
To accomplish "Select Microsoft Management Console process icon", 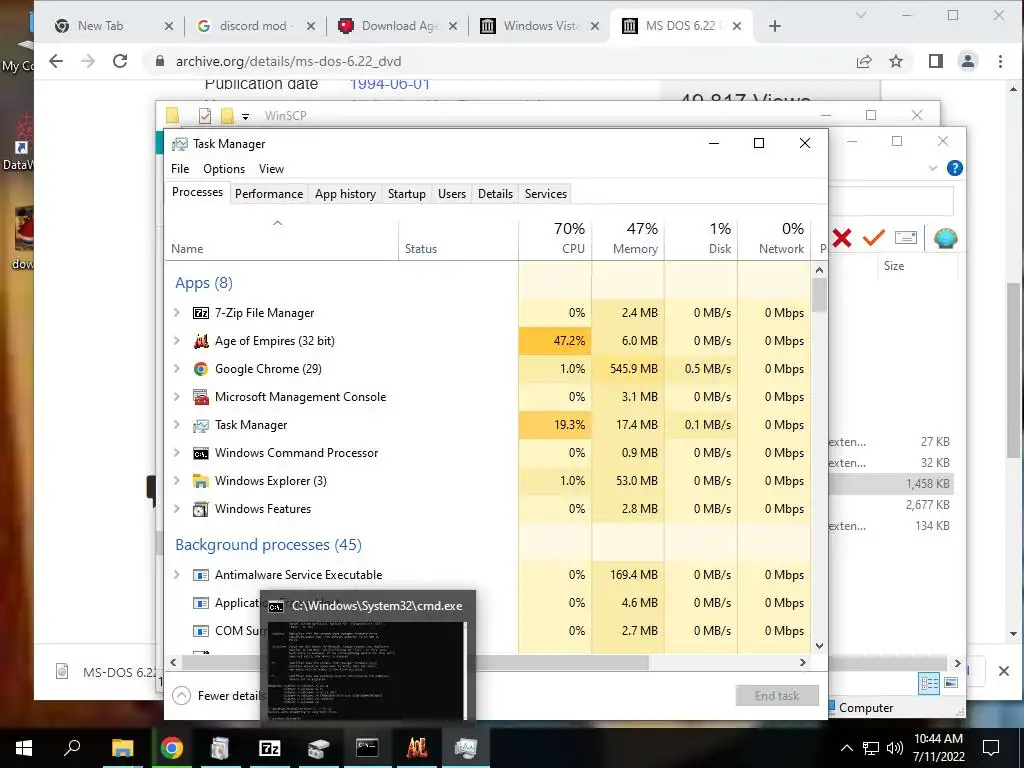I will (200, 397).
